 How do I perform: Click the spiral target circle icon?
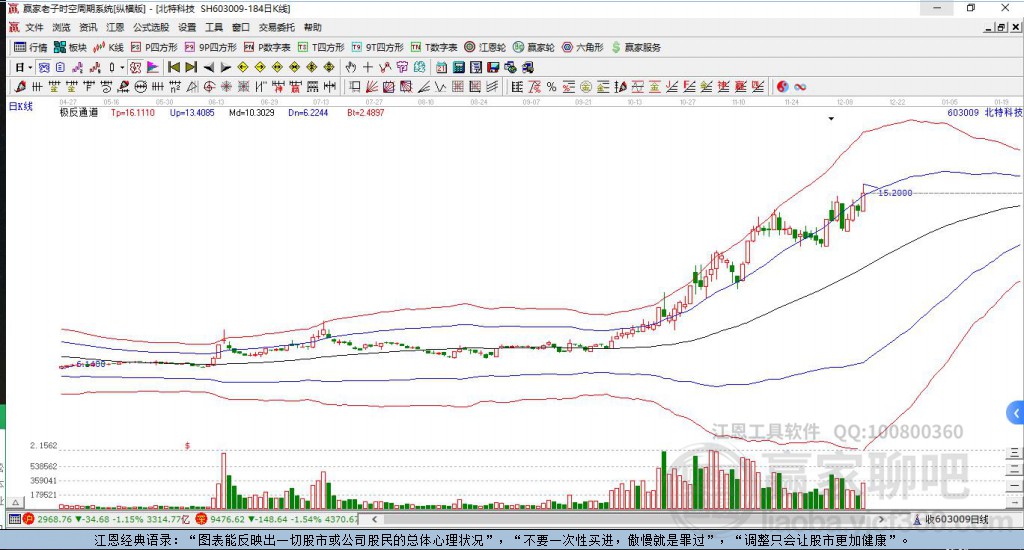209,87
